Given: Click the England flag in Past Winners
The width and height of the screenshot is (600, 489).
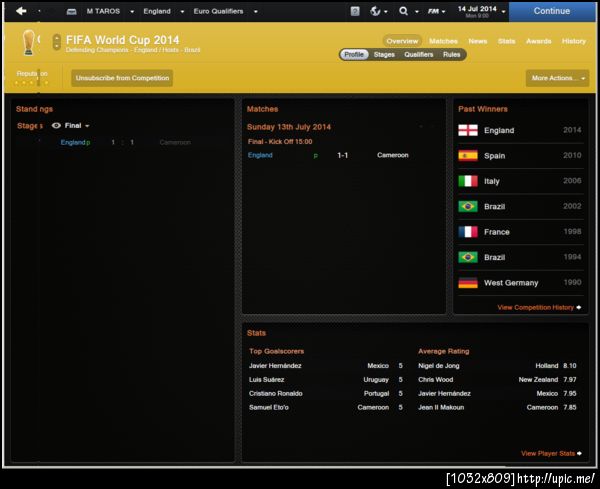Looking at the screenshot, I should pos(468,130).
